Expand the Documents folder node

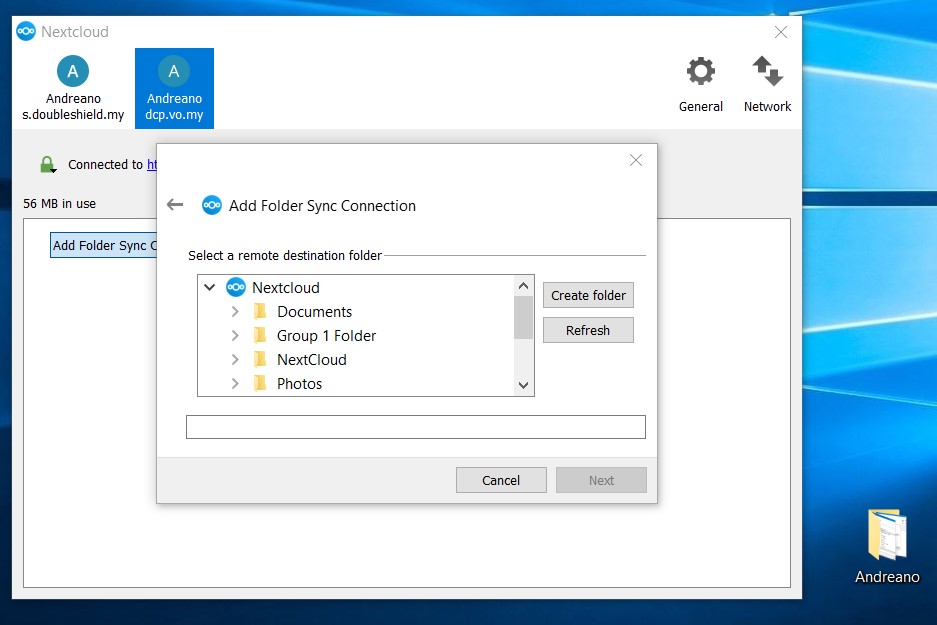pos(235,312)
